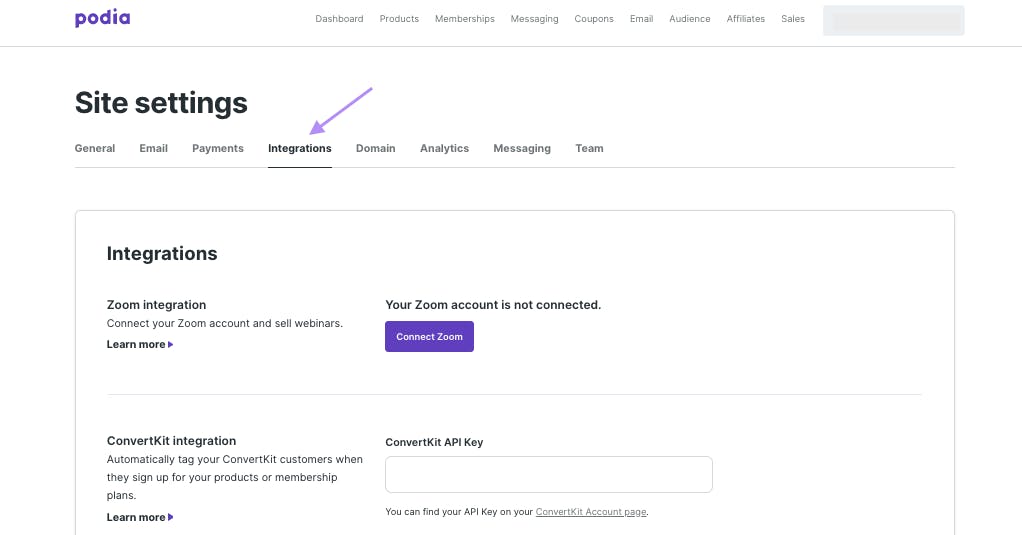Go to Products in top navigation
Viewport: 1022px width, 535px height.
pos(399,19)
